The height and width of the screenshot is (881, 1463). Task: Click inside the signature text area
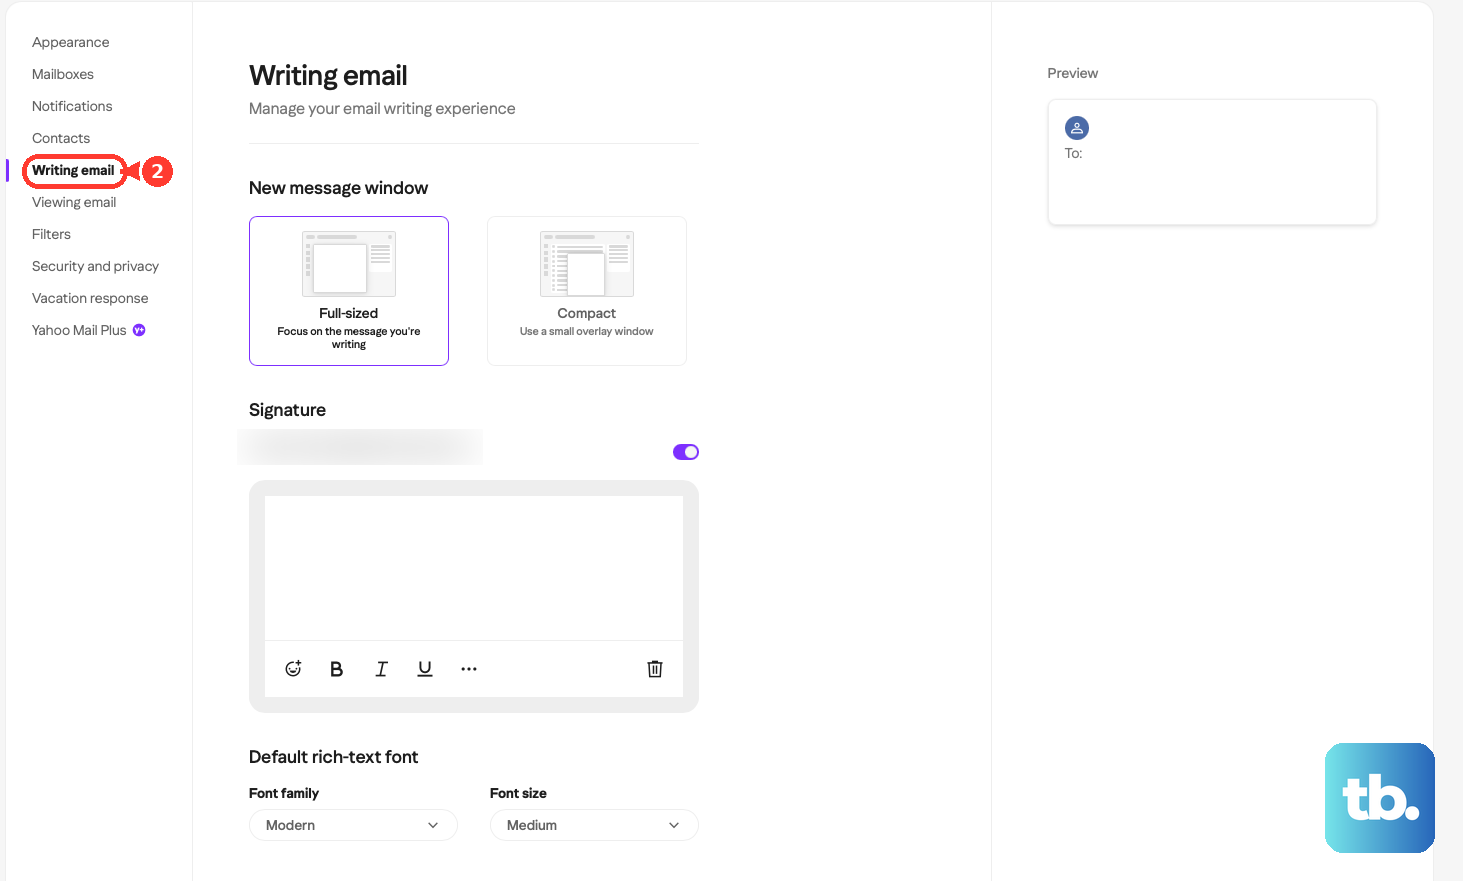(474, 568)
